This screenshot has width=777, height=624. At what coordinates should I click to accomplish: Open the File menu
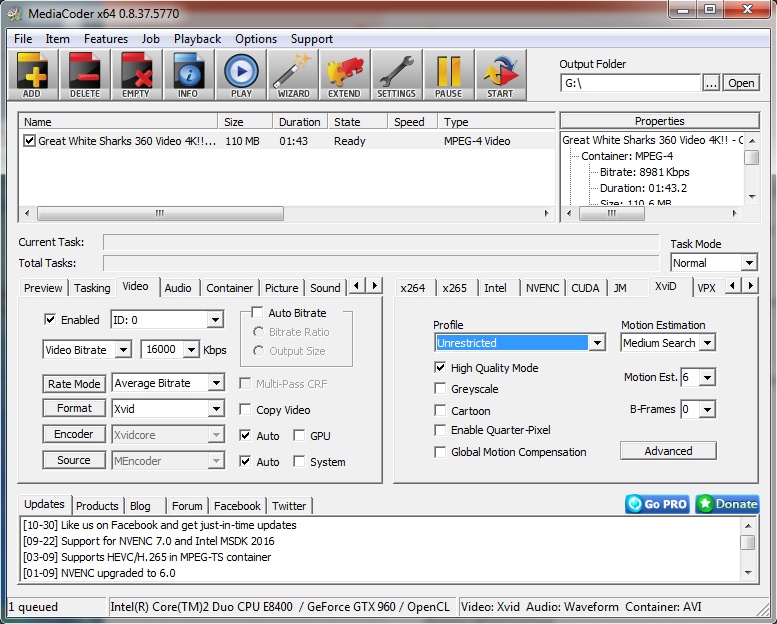tap(23, 39)
